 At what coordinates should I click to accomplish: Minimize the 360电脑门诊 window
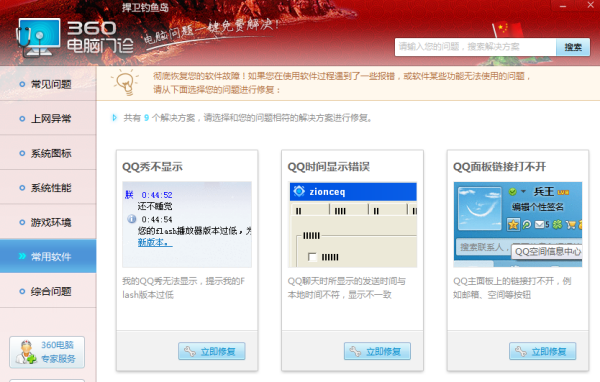coord(563,6)
